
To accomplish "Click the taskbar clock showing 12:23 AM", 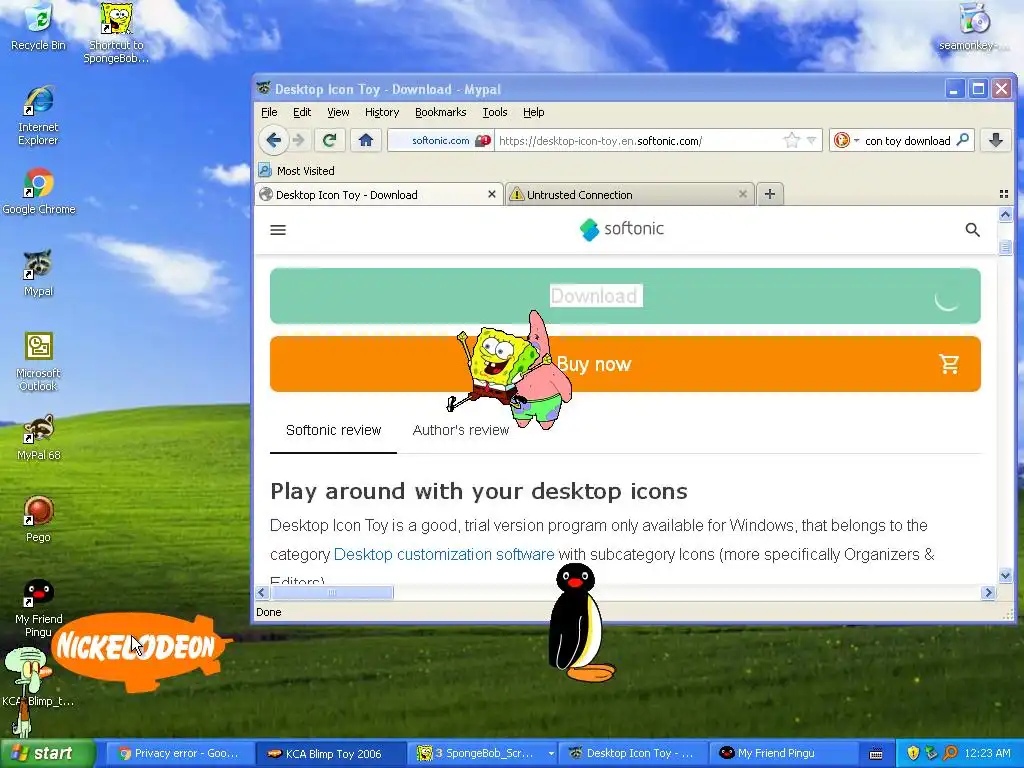I will tap(987, 753).
